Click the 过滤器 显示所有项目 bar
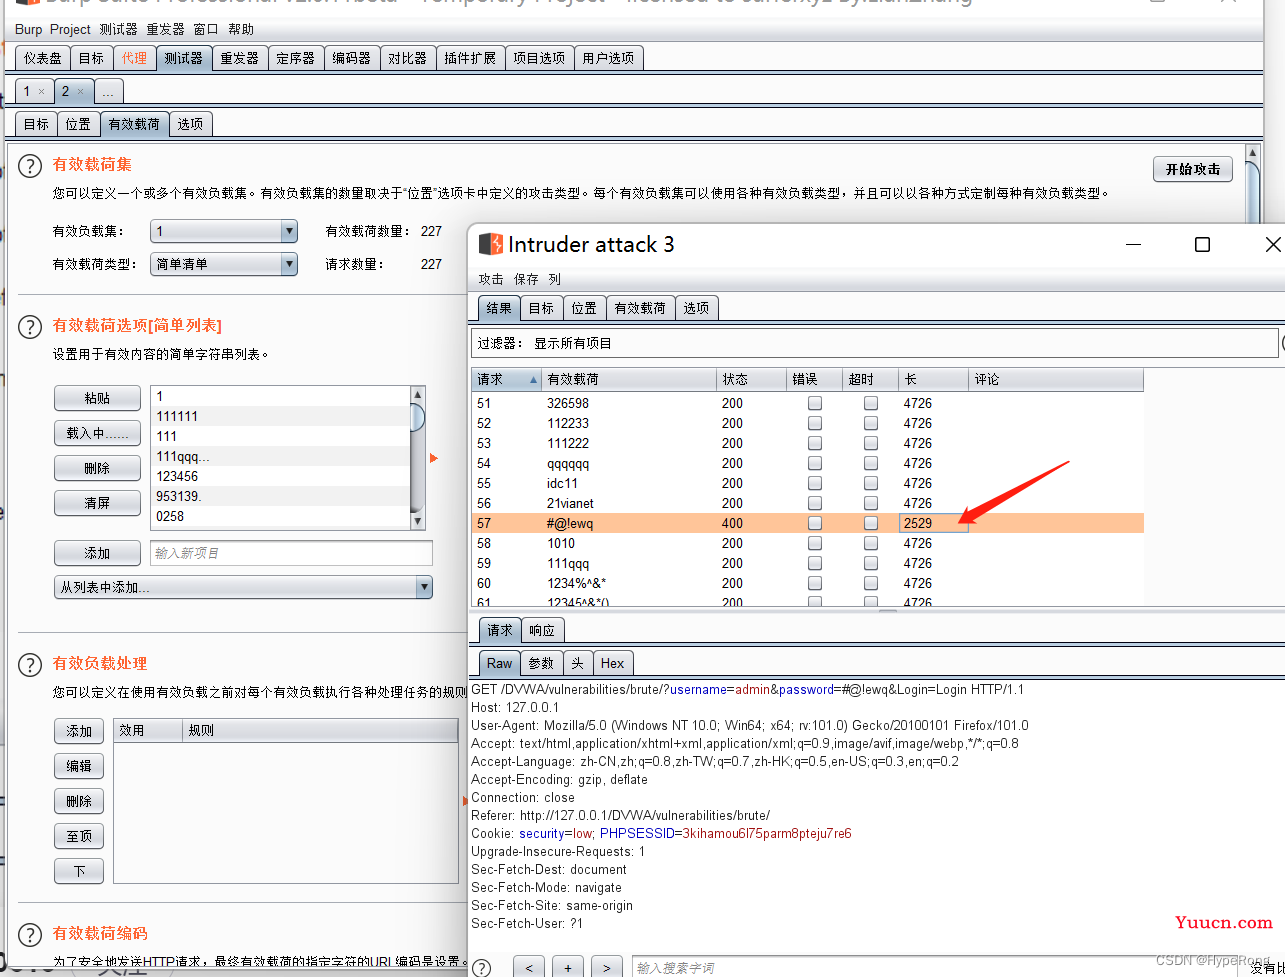This screenshot has height=977, width=1285. click(x=875, y=343)
